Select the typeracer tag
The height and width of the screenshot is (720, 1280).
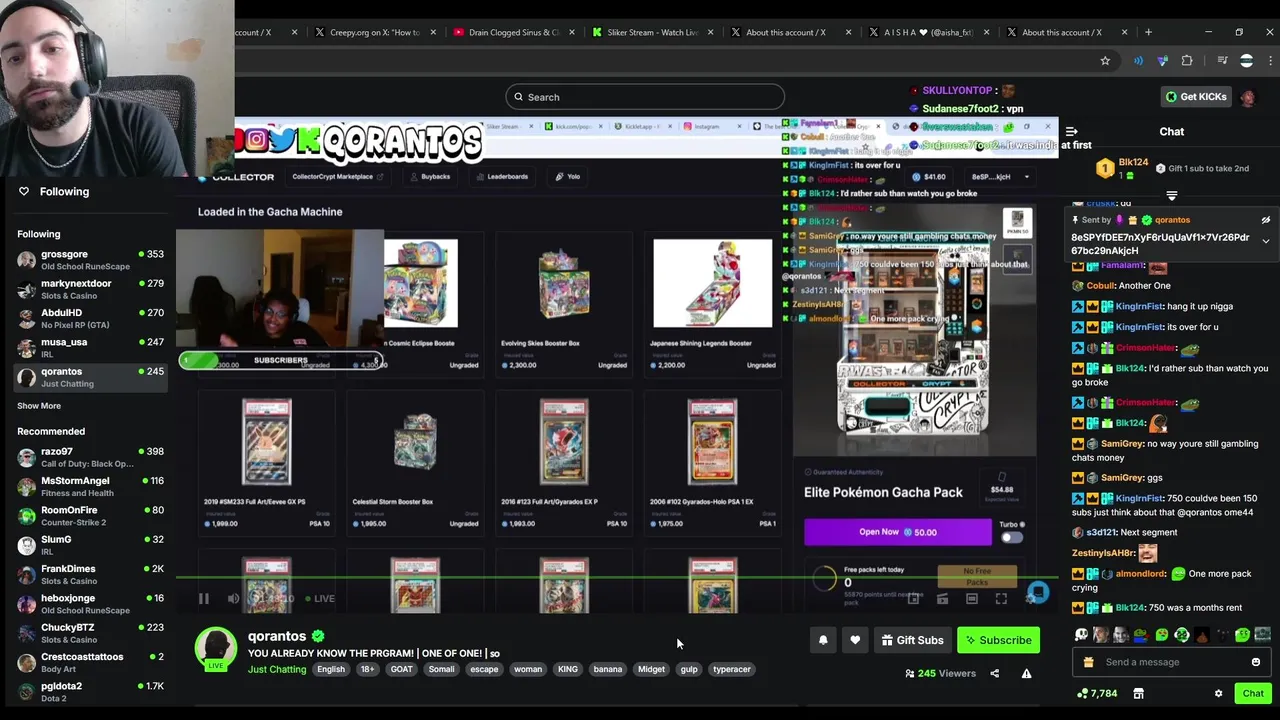(732, 669)
